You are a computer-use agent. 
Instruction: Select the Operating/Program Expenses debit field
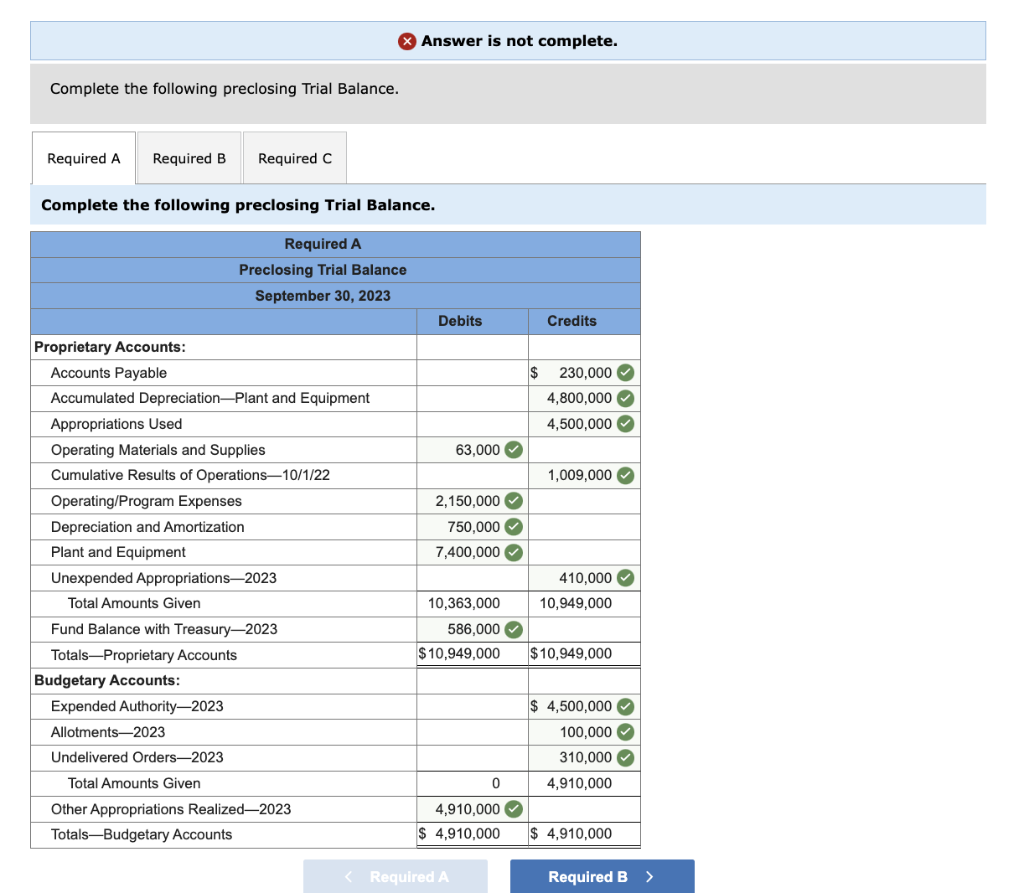click(x=472, y=501)
